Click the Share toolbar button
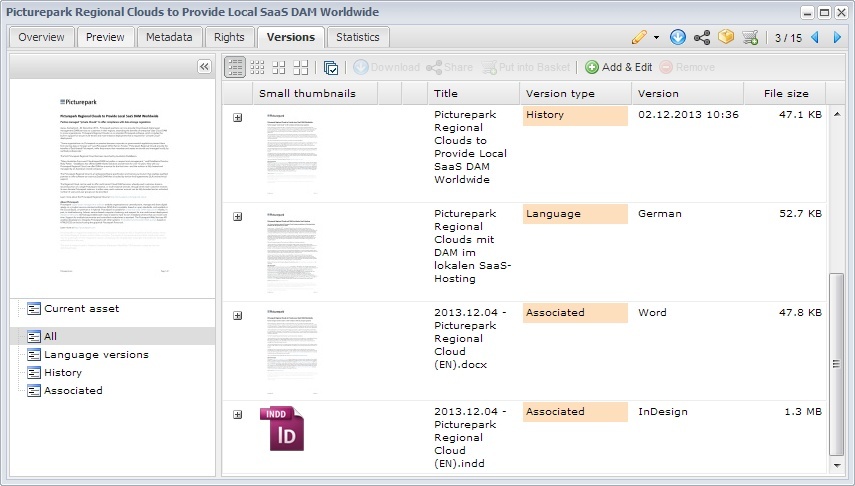This screenshot has height=486, width=855. pos(449,67)
